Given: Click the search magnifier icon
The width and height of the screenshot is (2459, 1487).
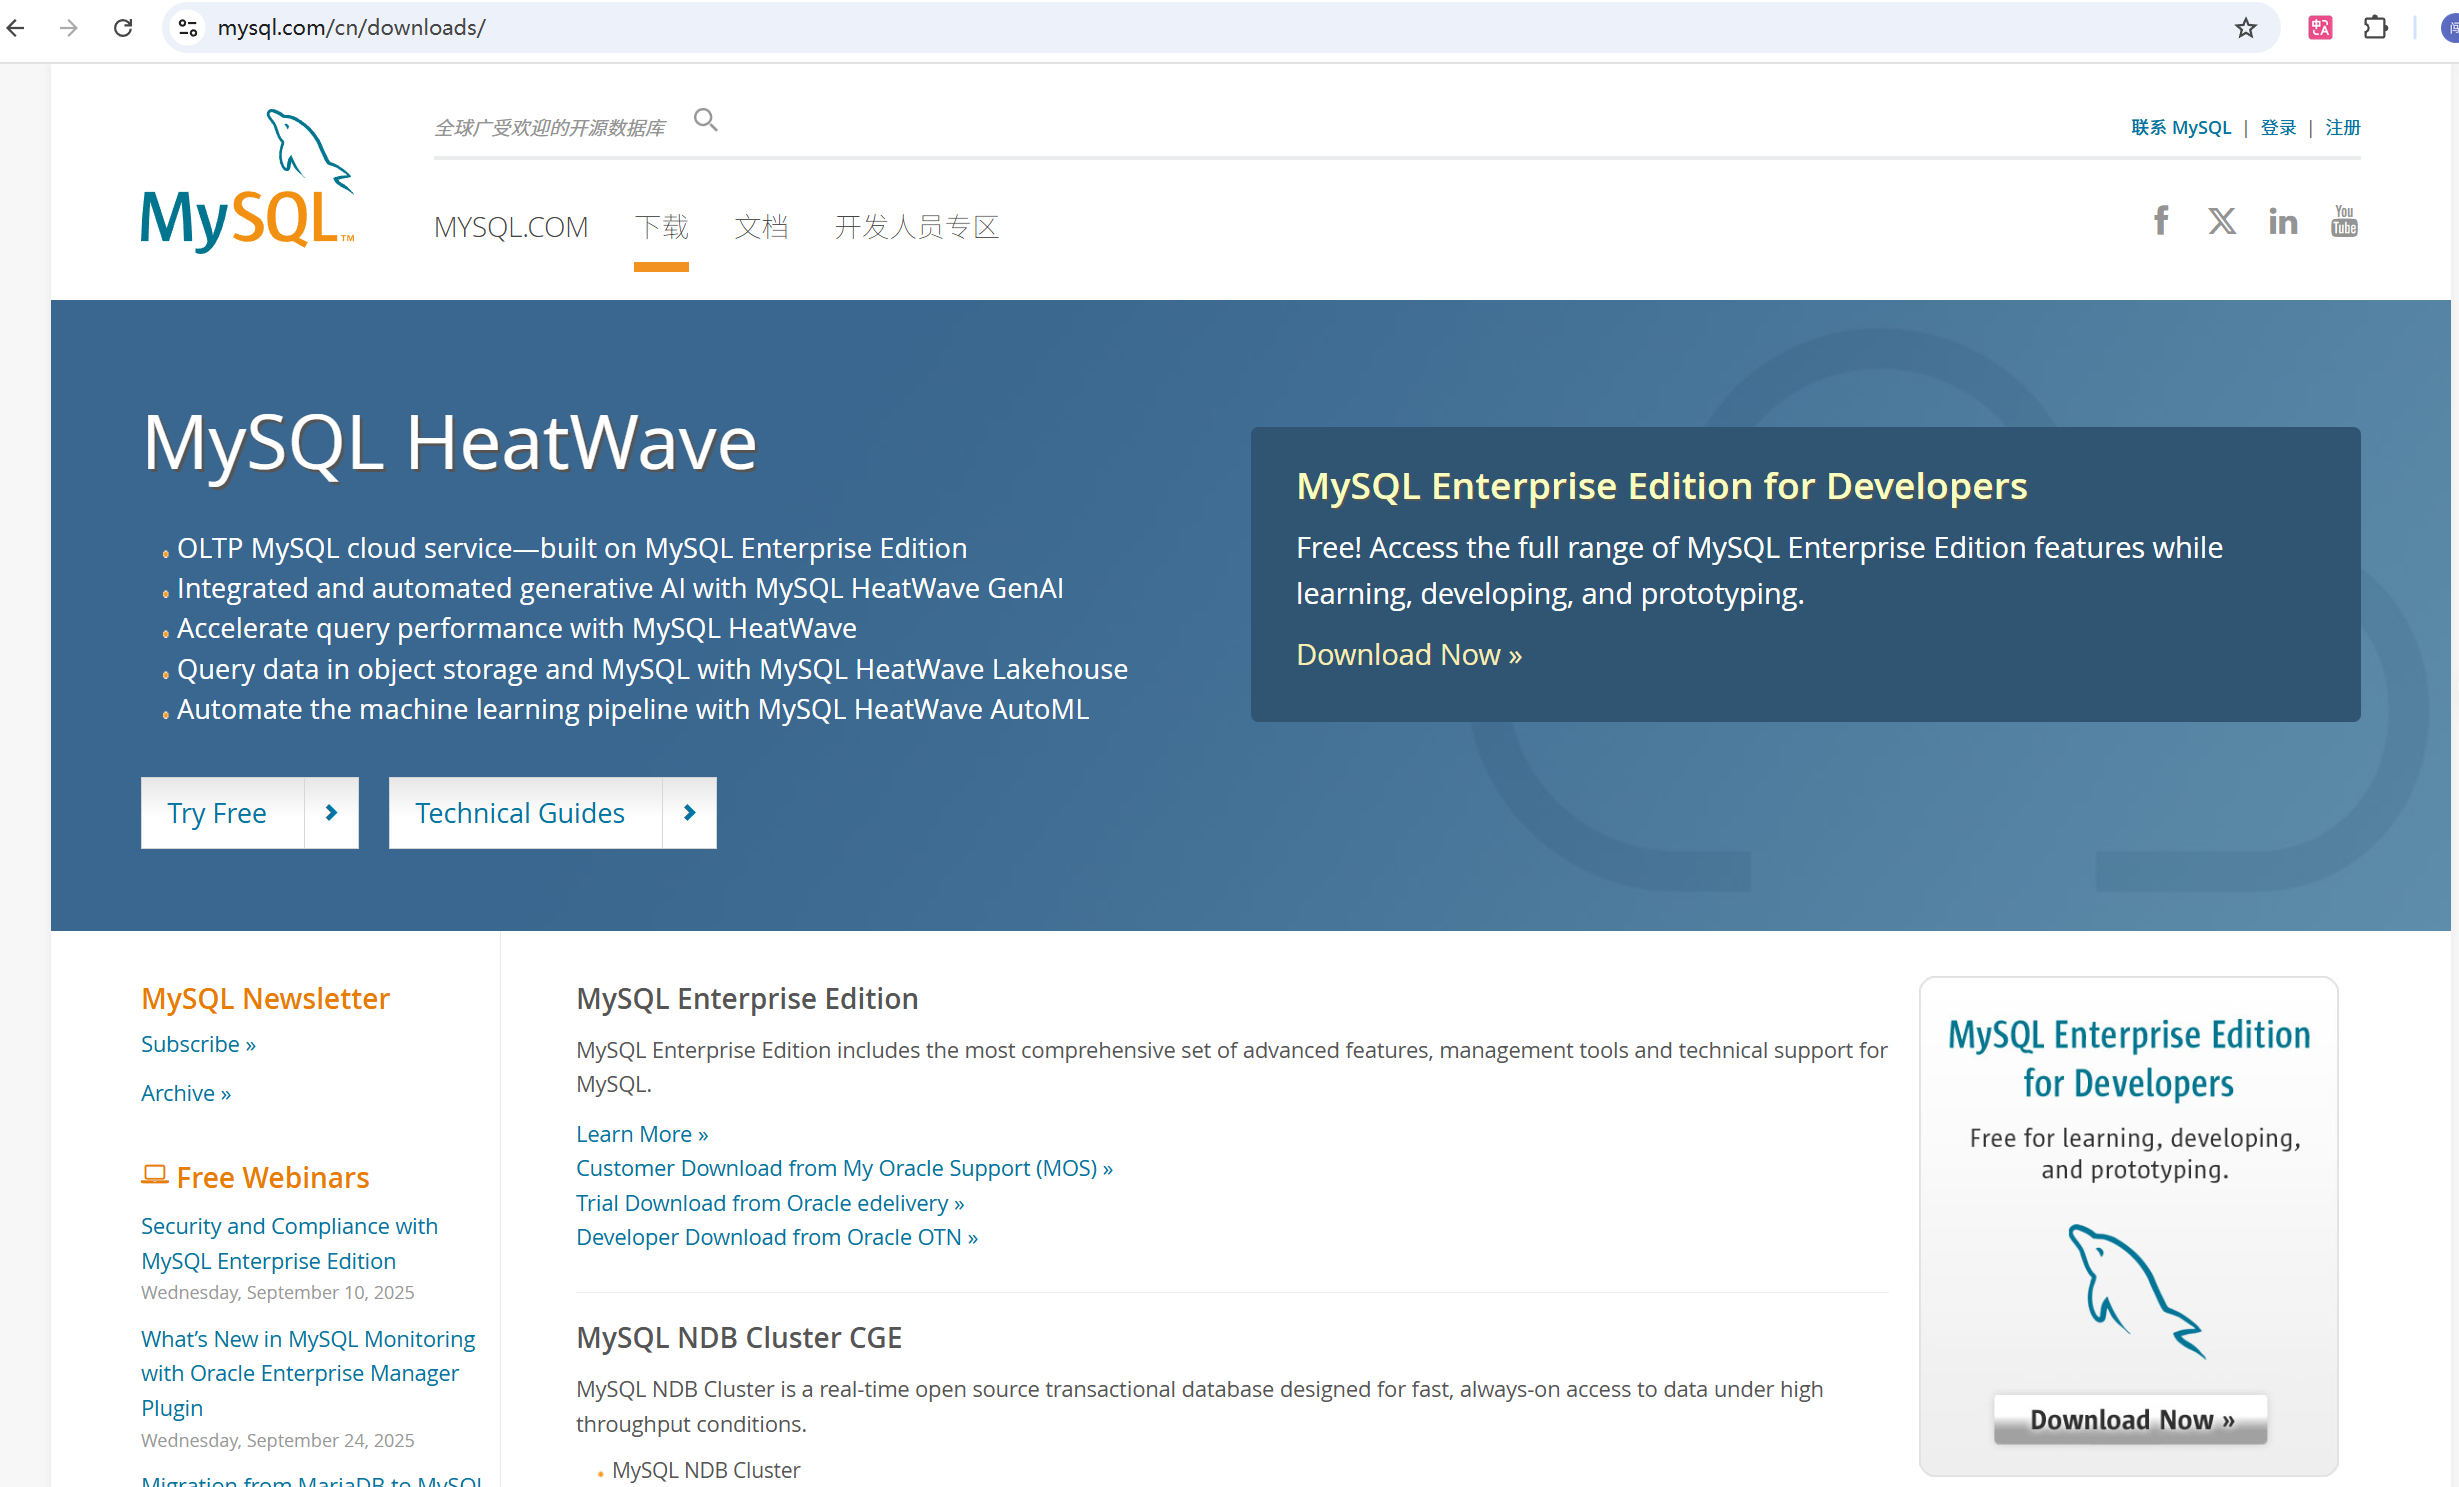Looking at the screenshot, I should point(705,121).
